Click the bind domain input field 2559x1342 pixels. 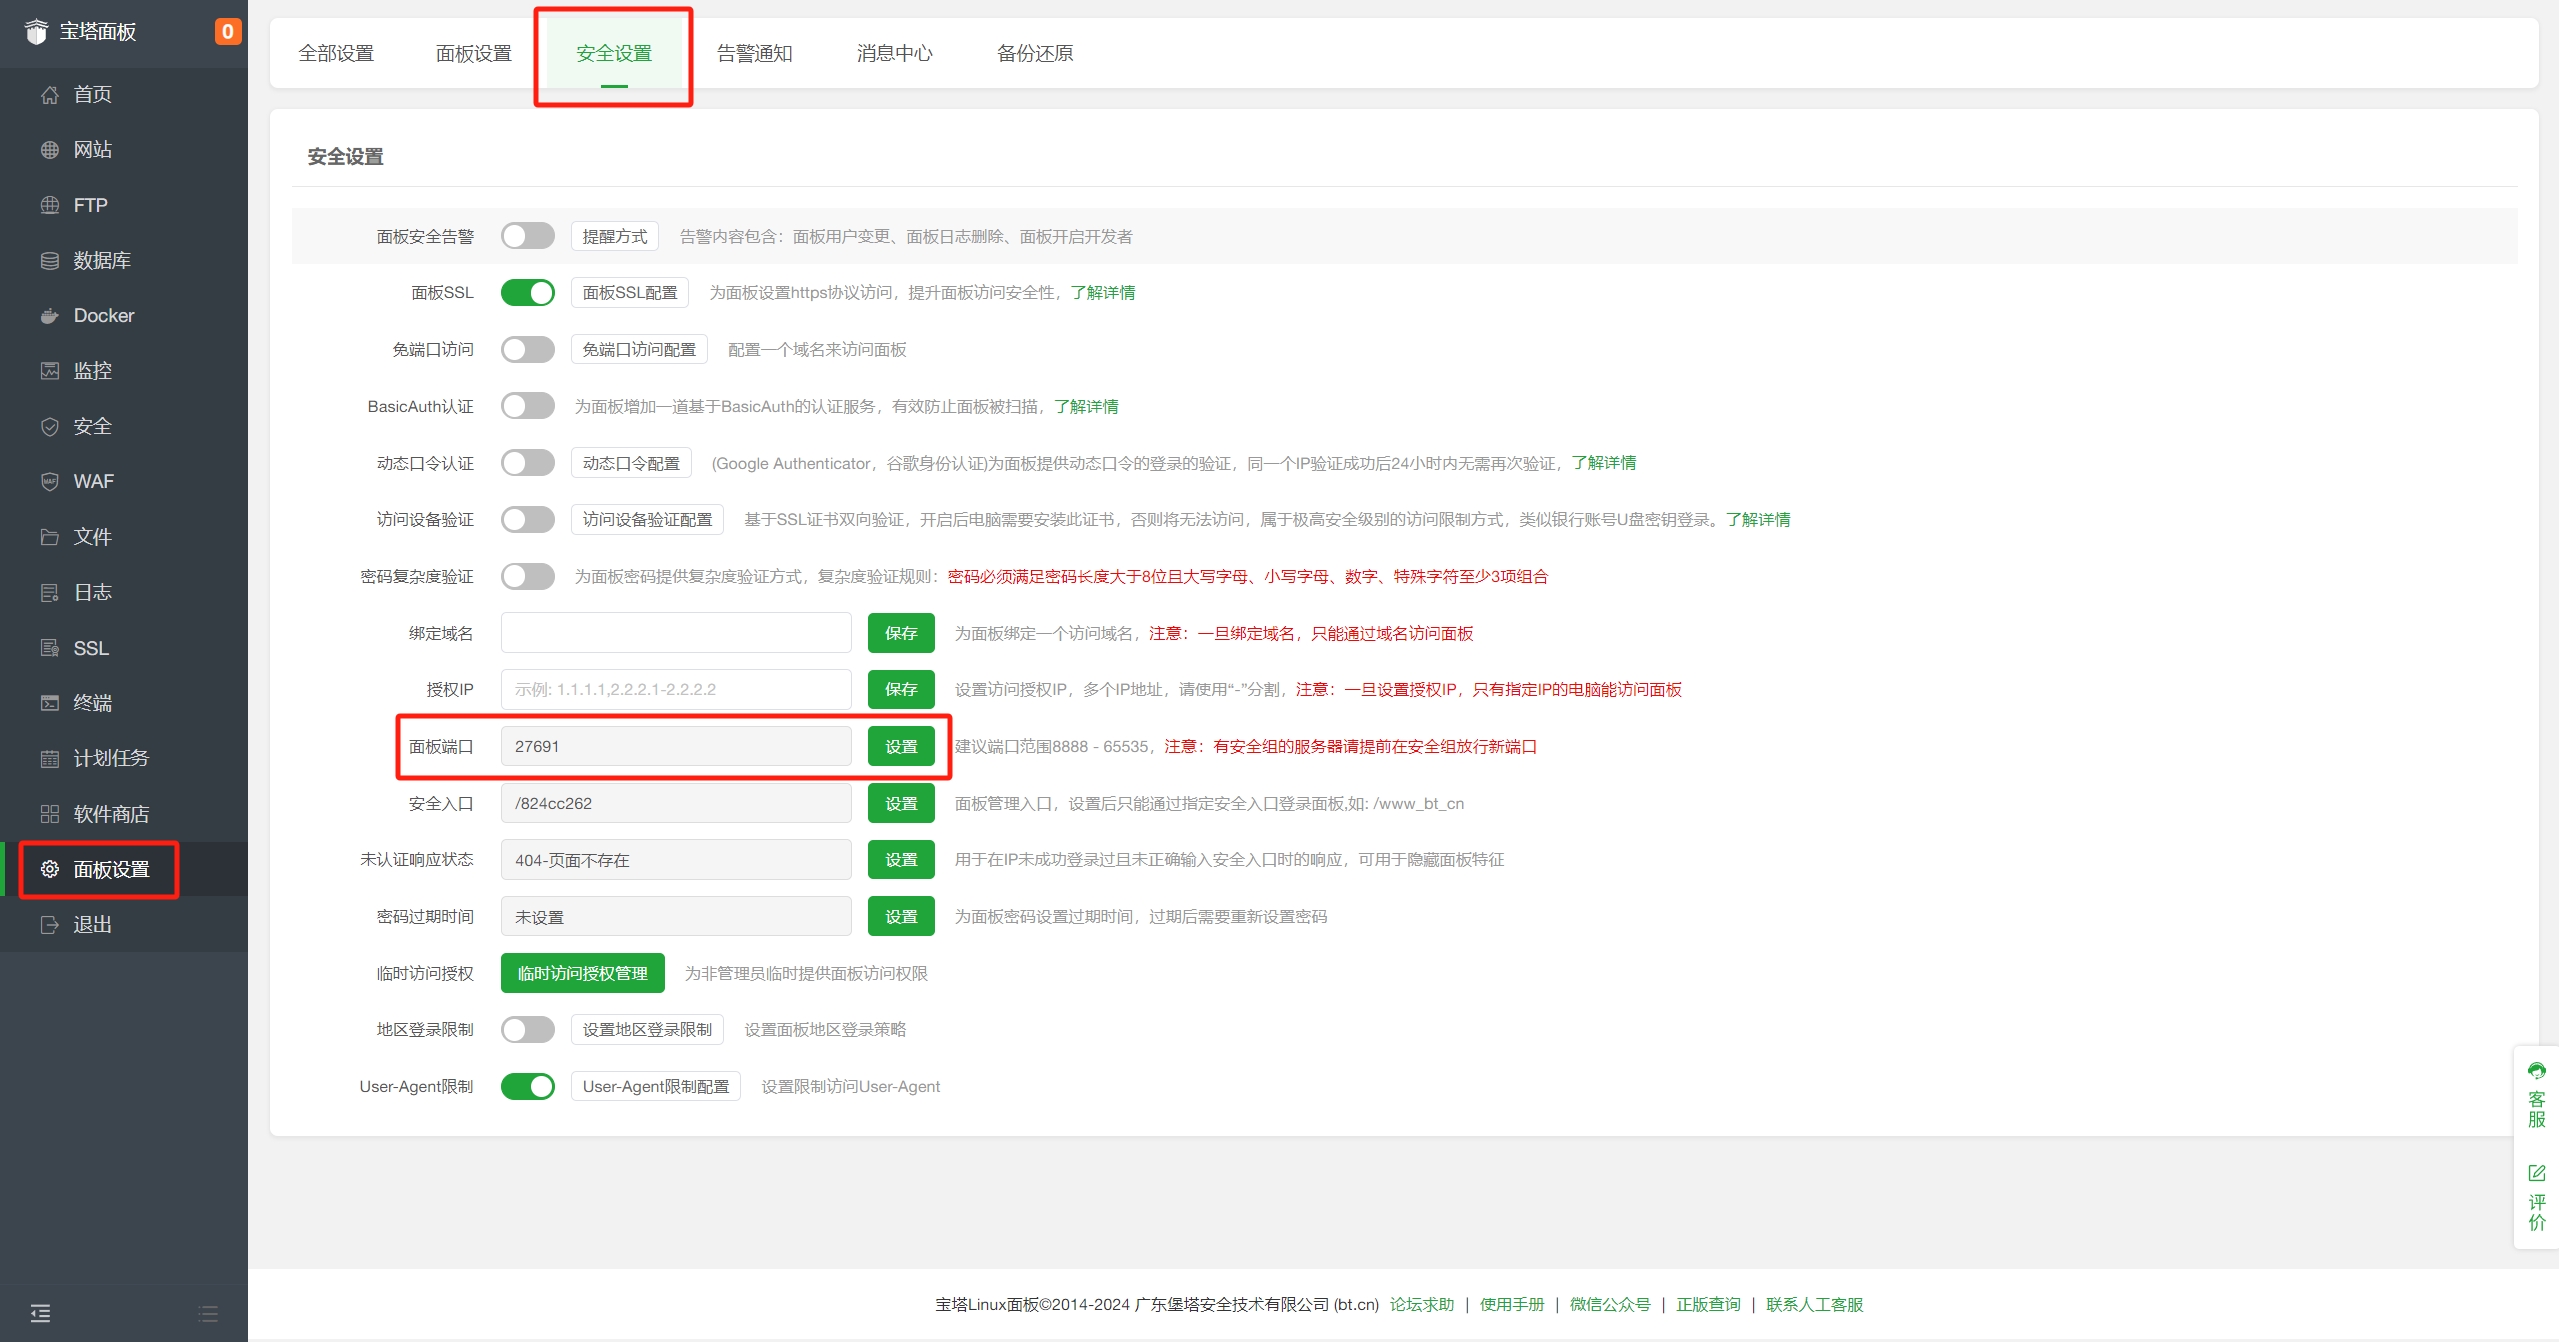tap(676, 634)
